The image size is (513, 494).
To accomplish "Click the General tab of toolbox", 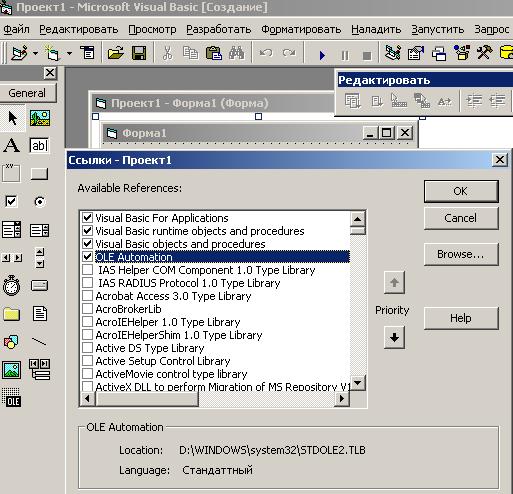I will (28, 93).
